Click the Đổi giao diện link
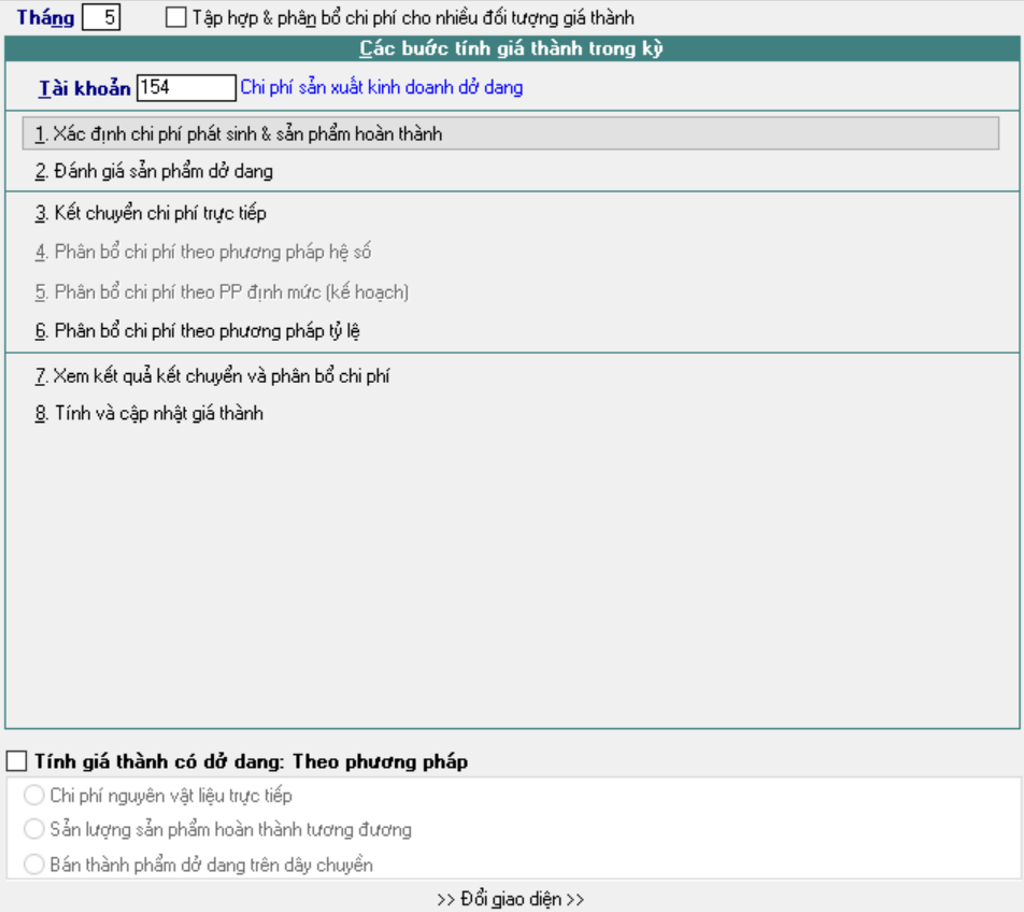Image resolution: width=1024 pixels, height=912 pixels. 511,899
